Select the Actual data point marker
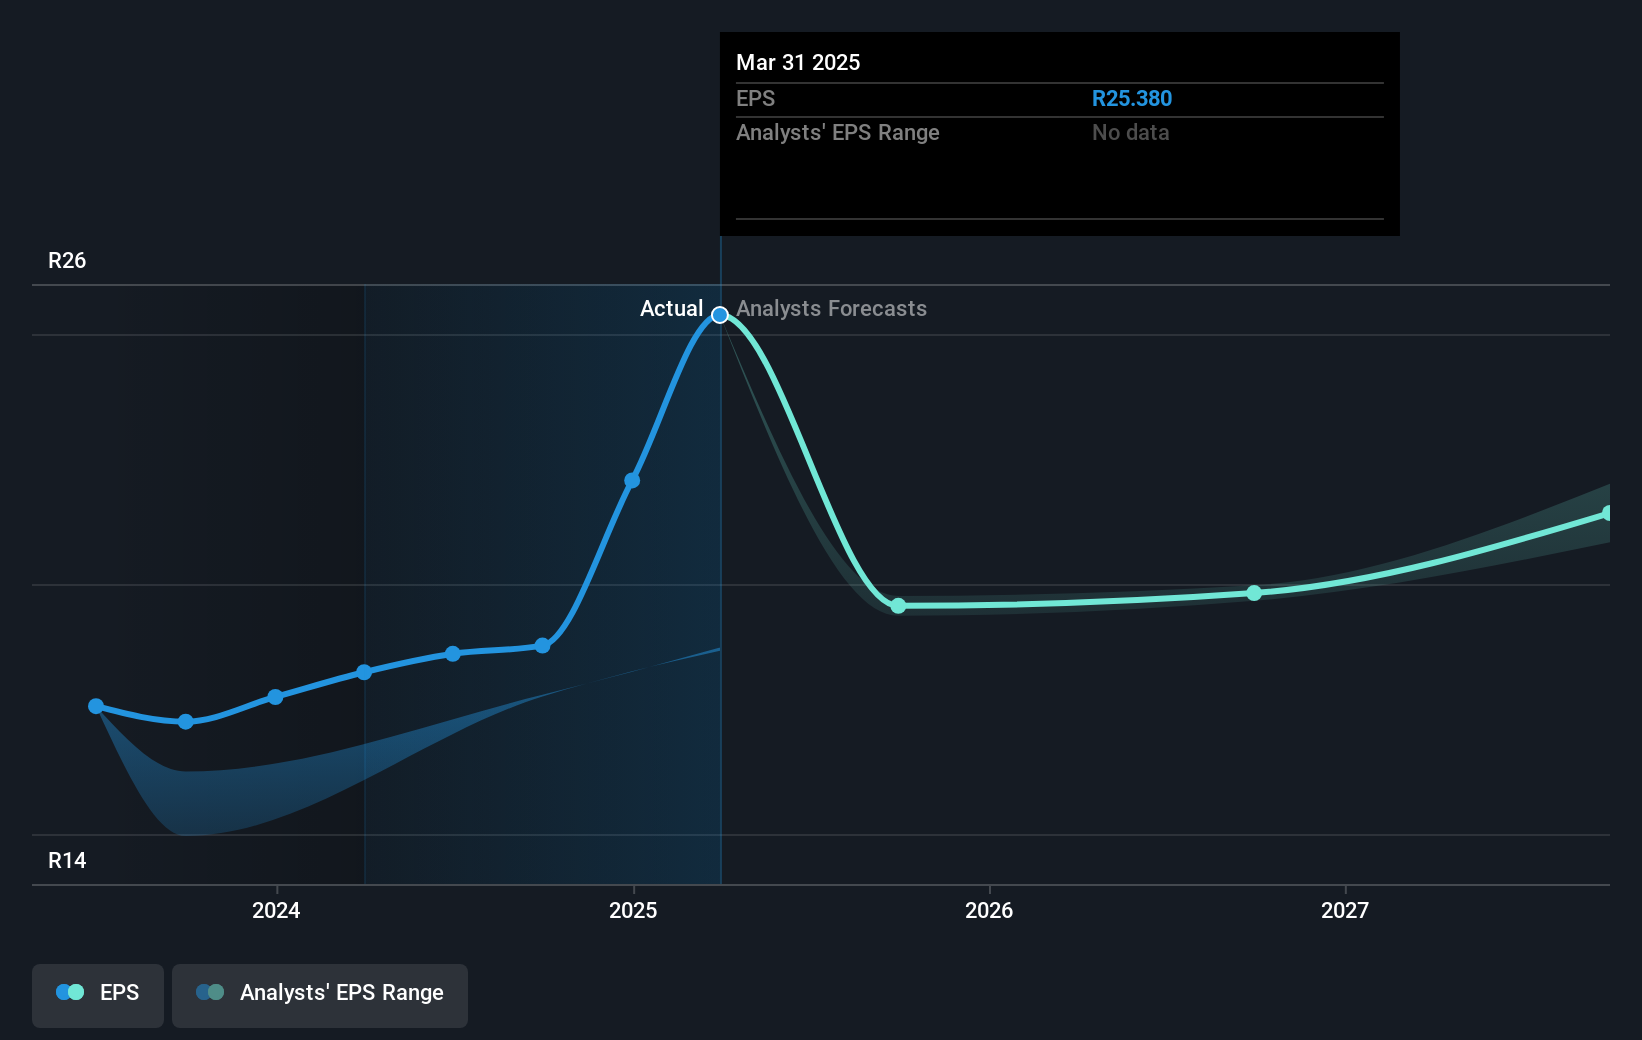Screen dimensions: 1642x1040 [720, 315]
